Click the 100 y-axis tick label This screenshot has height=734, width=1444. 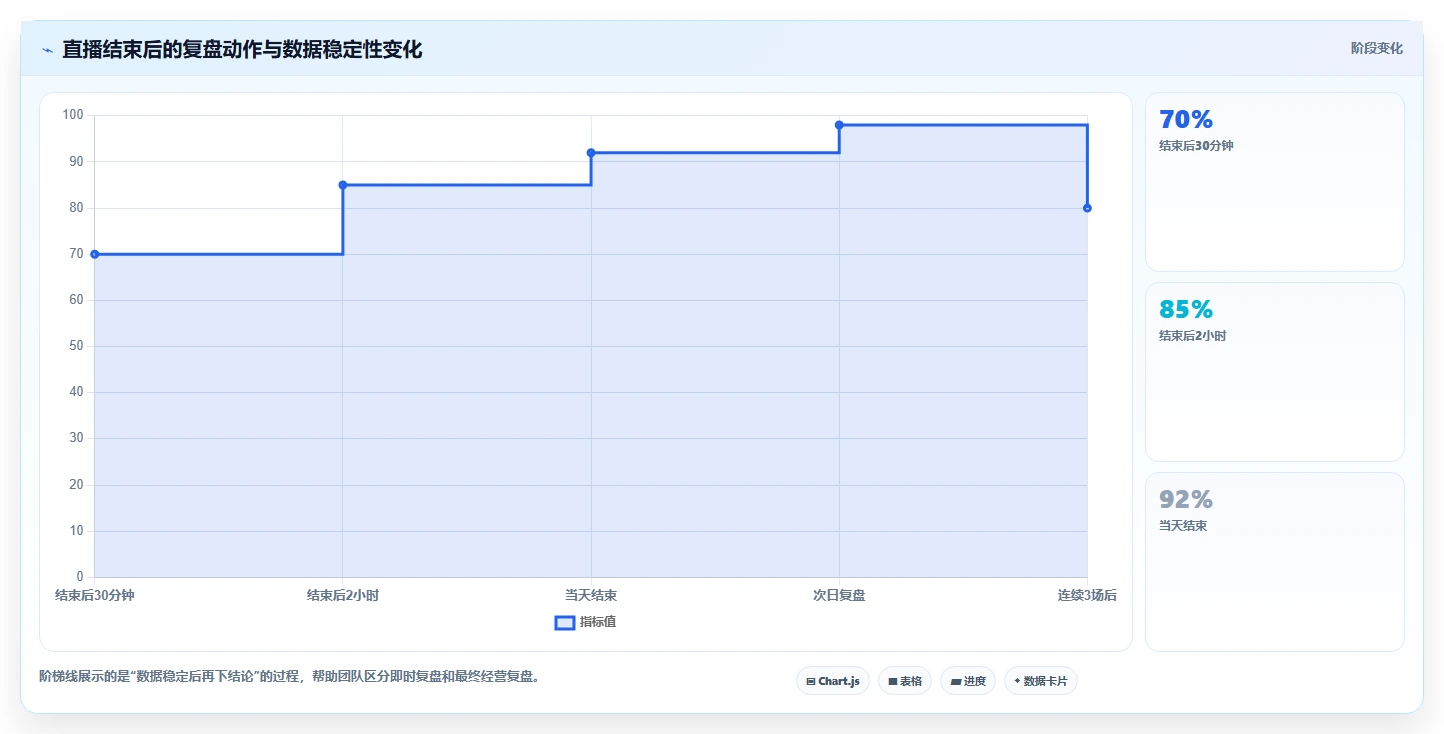point(73,115)
